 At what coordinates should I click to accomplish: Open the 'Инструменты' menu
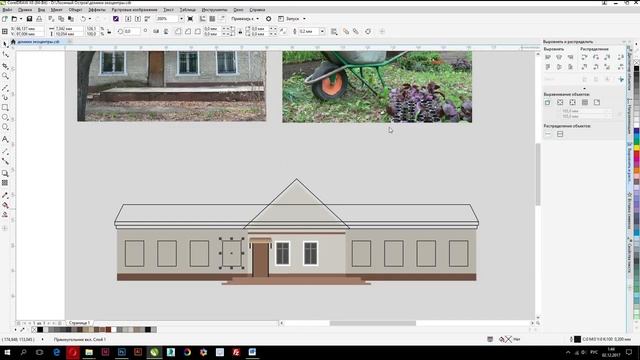[214, 9]
